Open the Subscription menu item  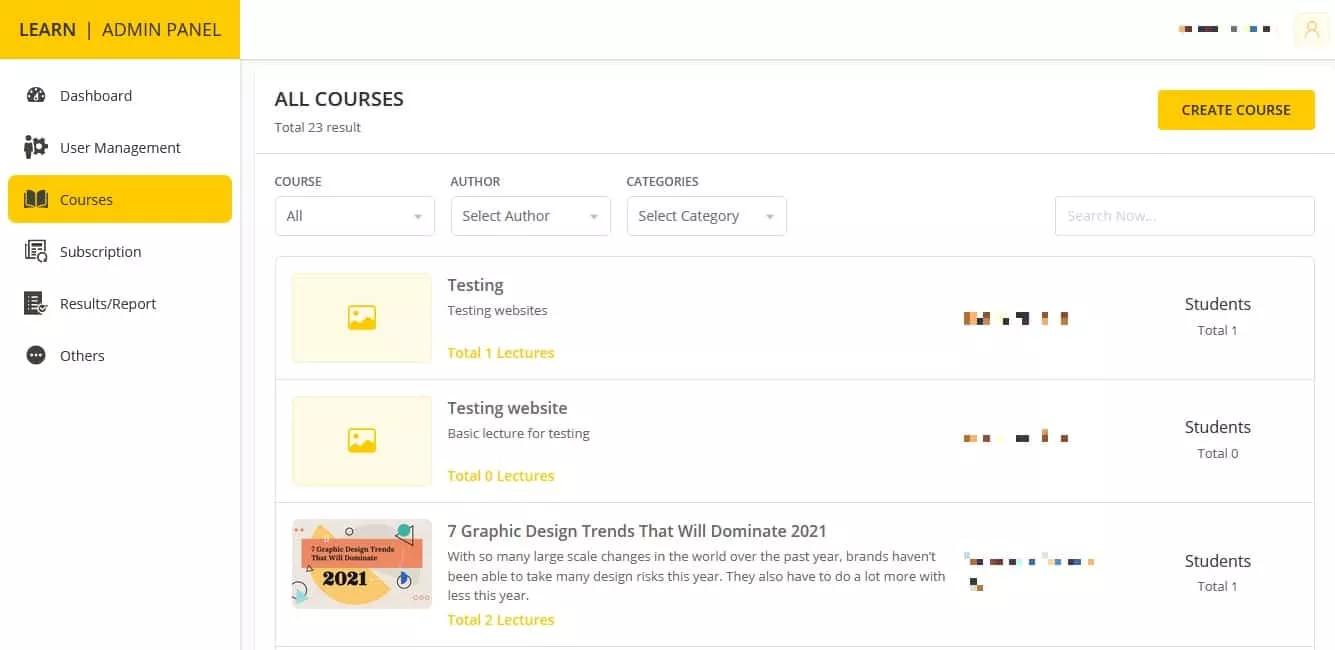[100, 252]
